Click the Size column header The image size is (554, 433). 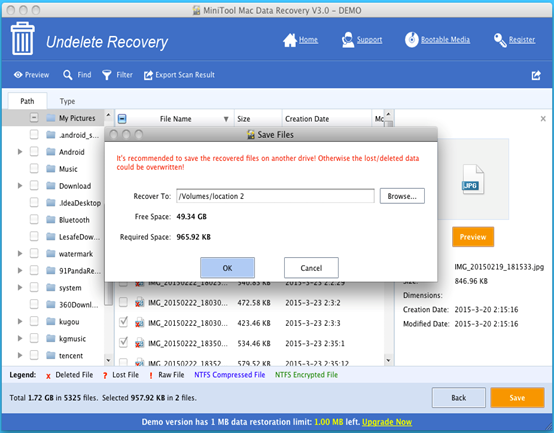[x=258, y=119]
